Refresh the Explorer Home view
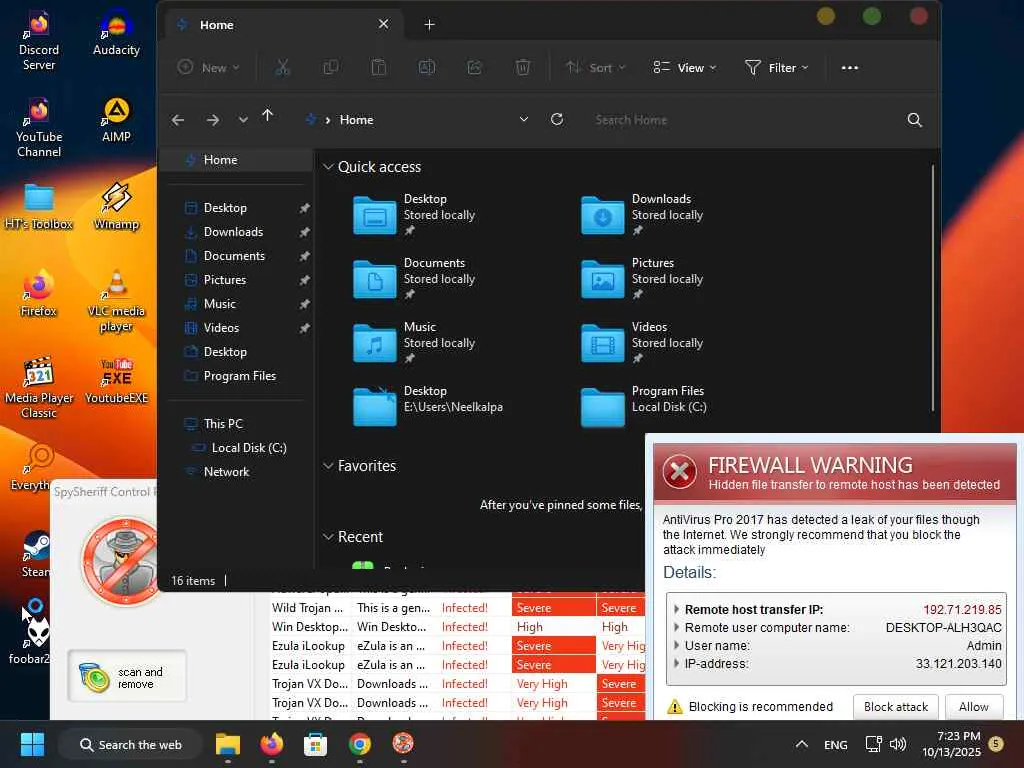Image resolution: width=1024 pixels, height=768 pixels. [x=557, y=120]
